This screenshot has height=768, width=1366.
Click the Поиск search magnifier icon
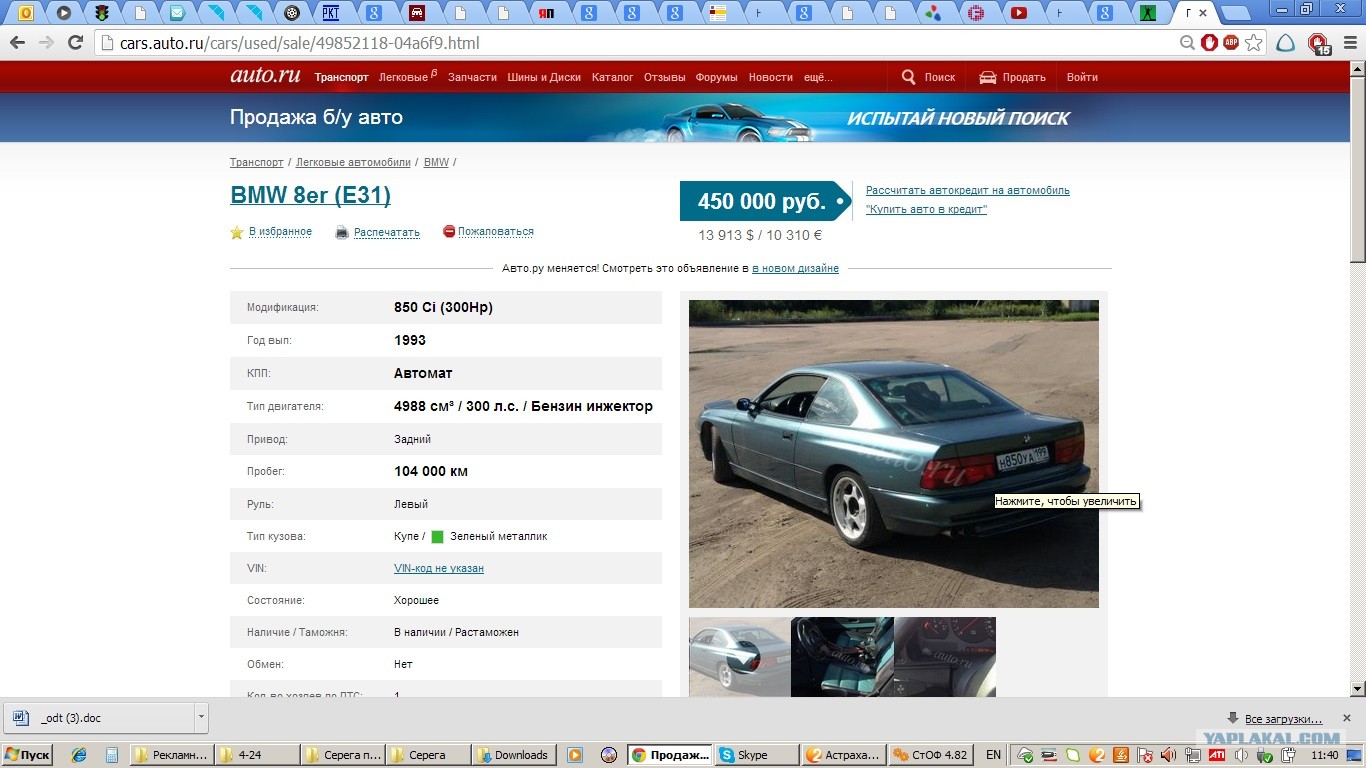908,77
